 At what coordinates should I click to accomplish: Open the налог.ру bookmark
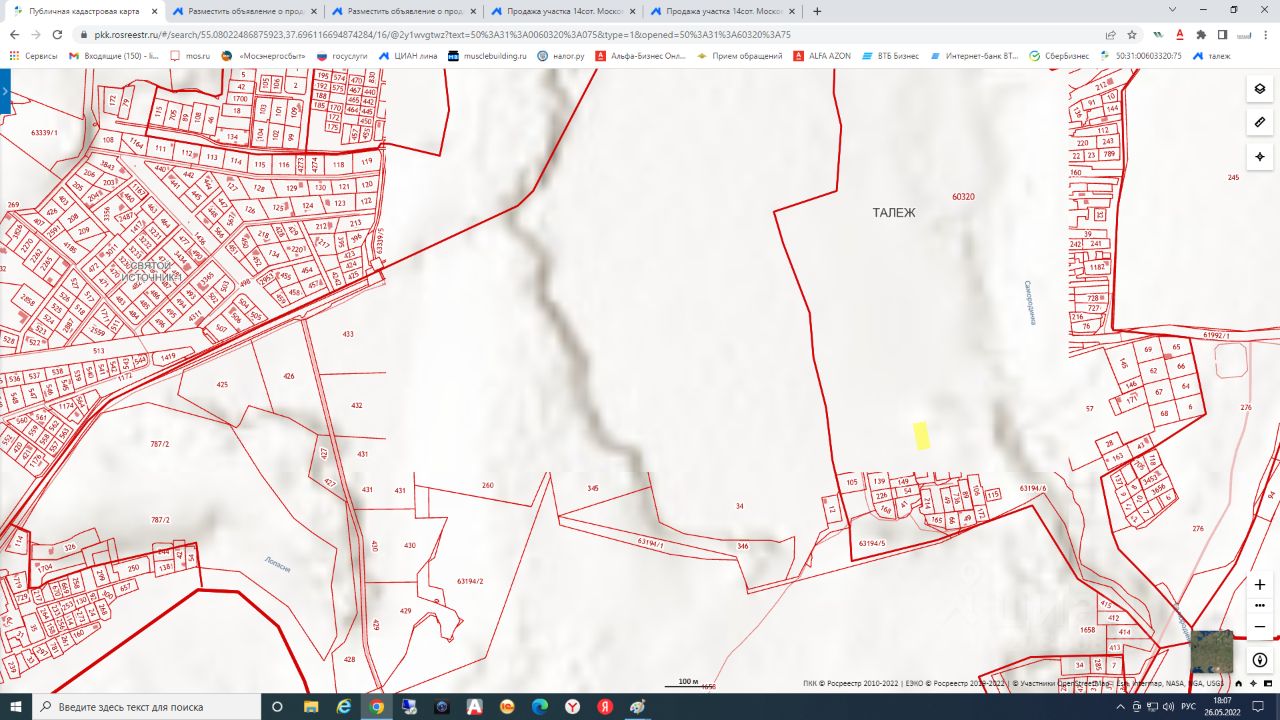coord(561,56)
